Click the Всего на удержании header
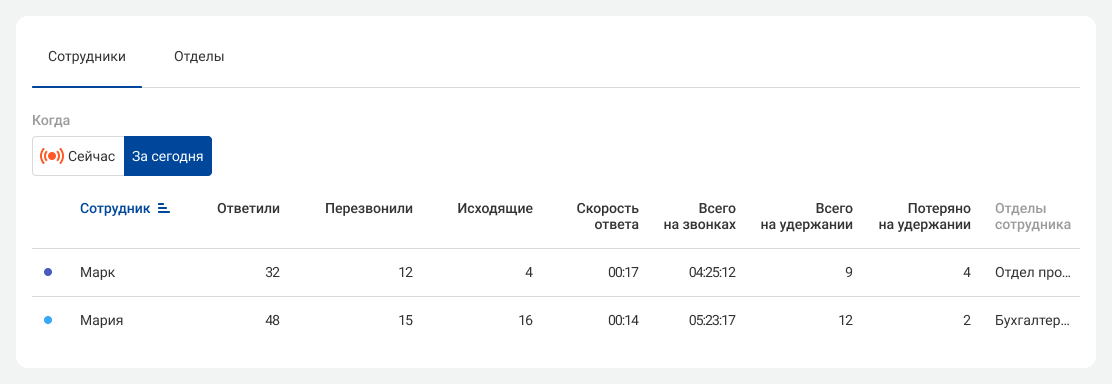Viewport: 1112px width, 384px height. click(x=811, y=216)
